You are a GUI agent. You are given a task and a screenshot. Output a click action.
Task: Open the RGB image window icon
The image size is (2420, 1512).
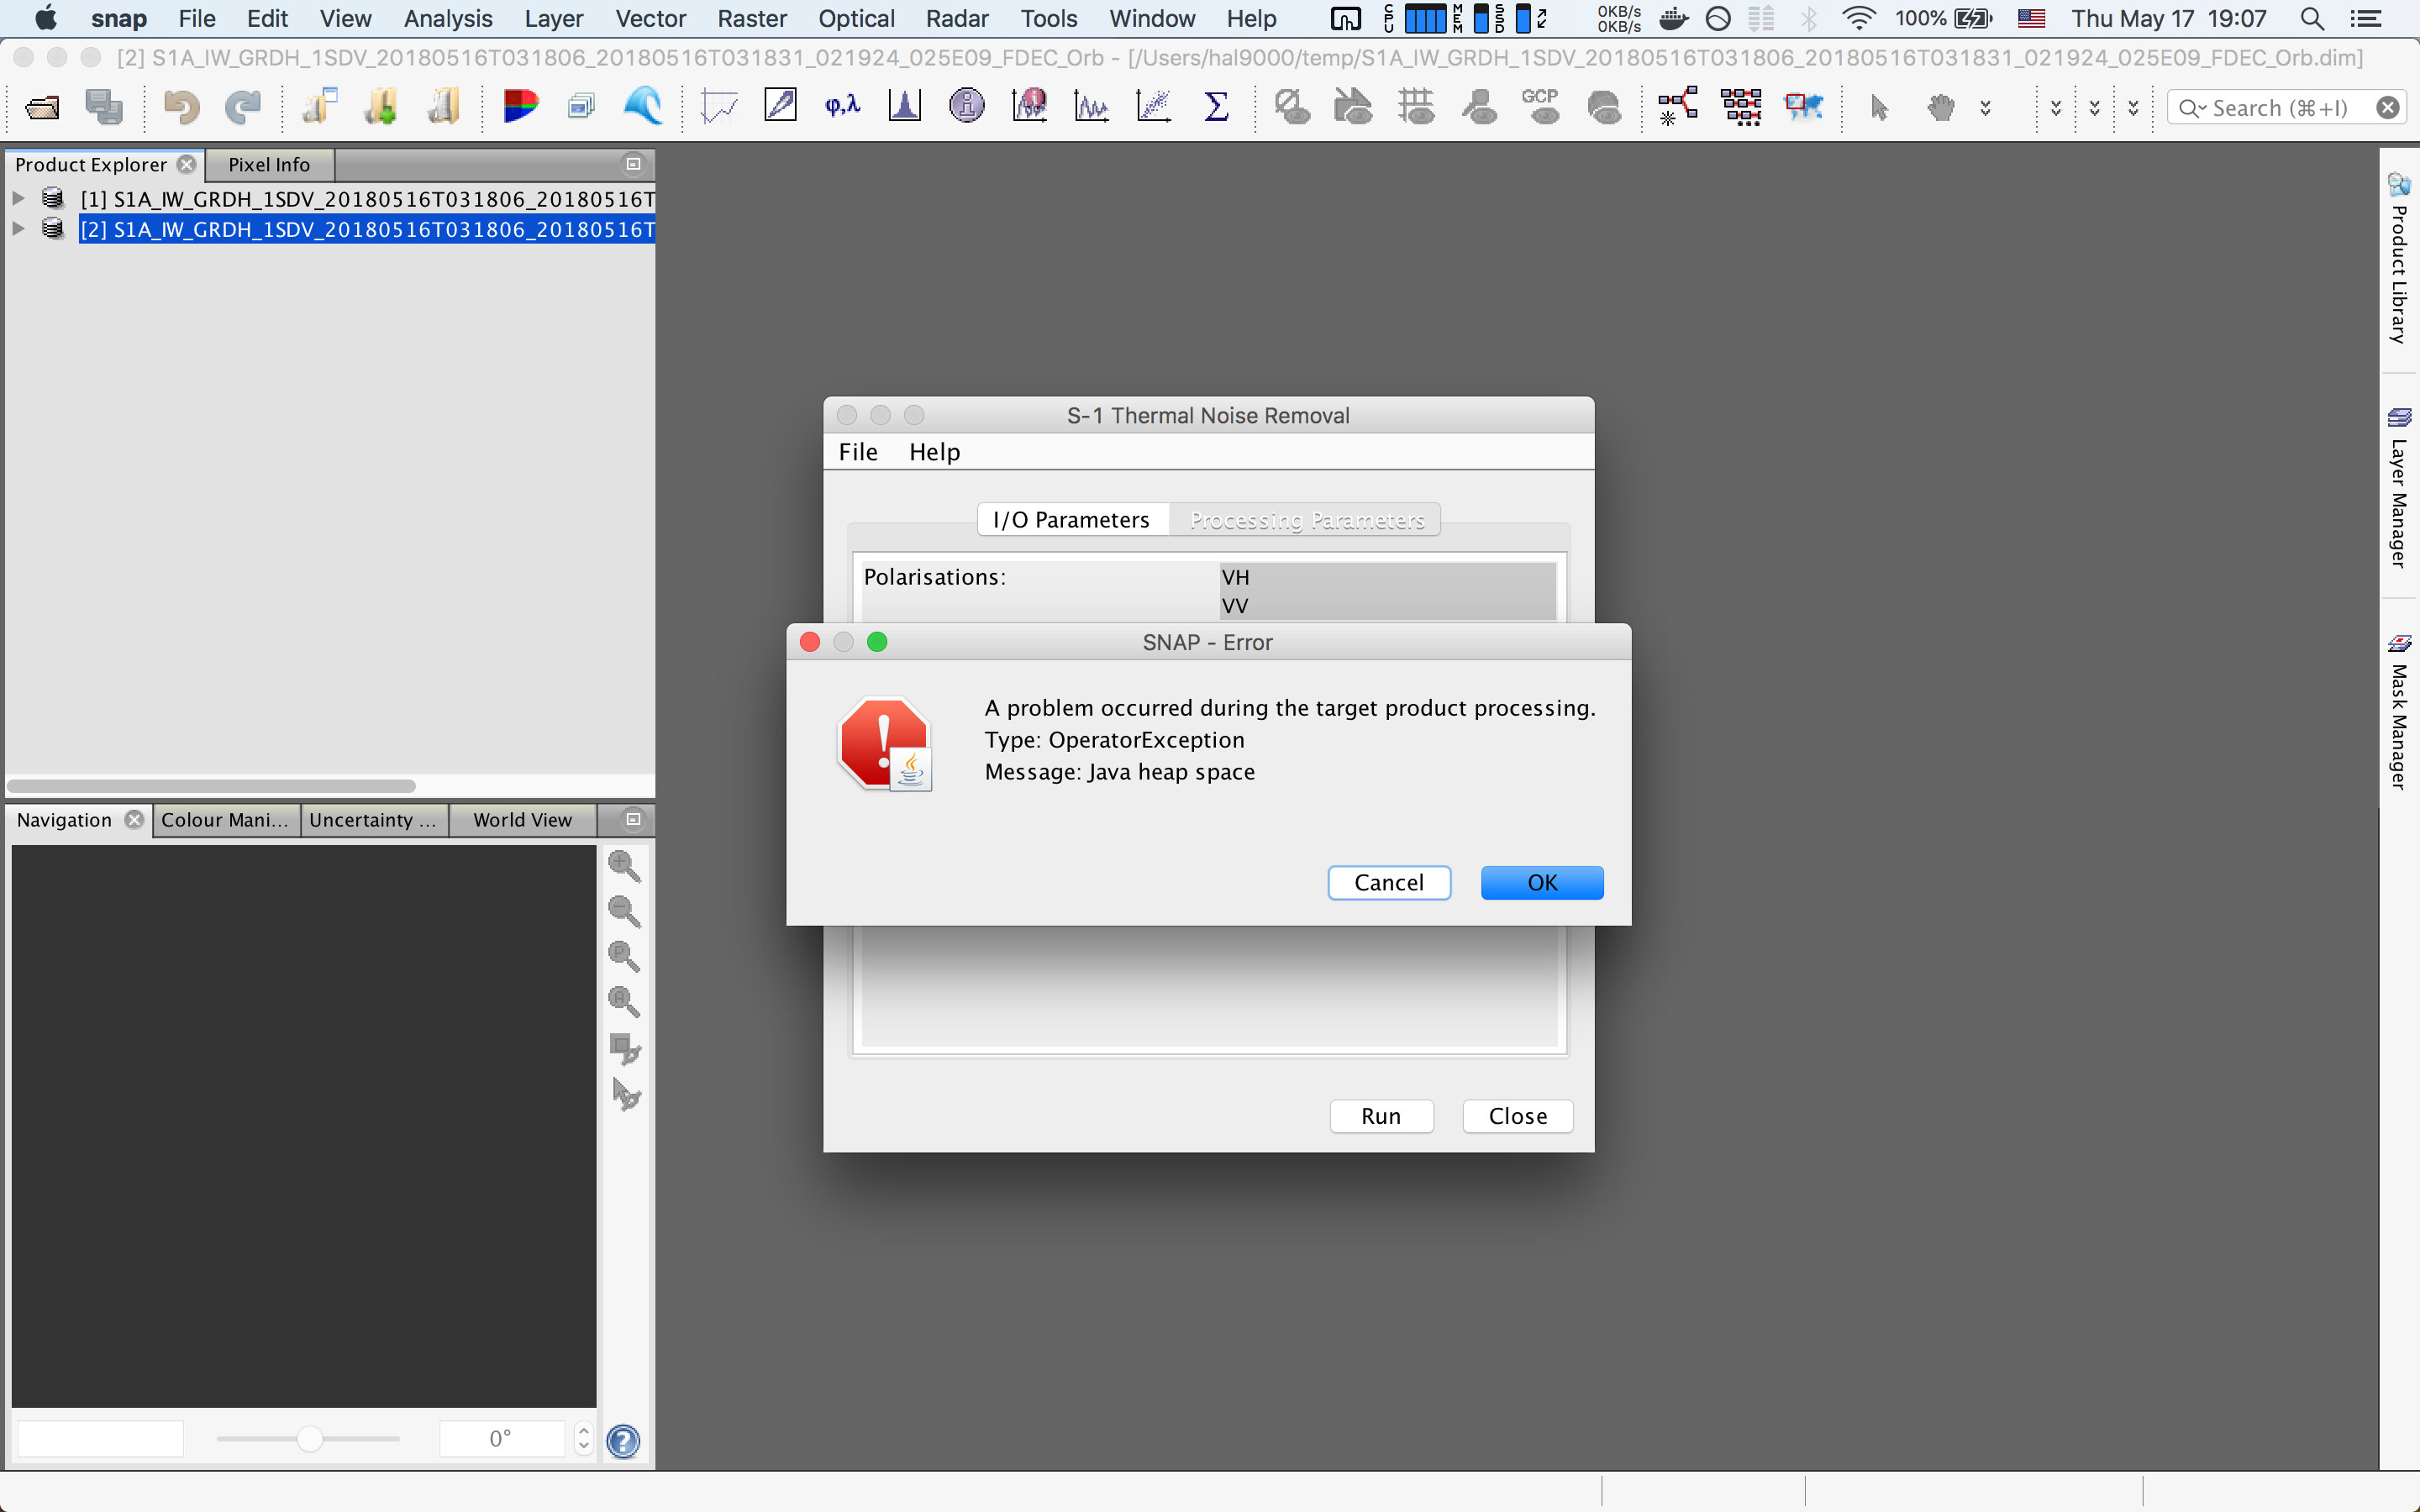coord(520,106)
